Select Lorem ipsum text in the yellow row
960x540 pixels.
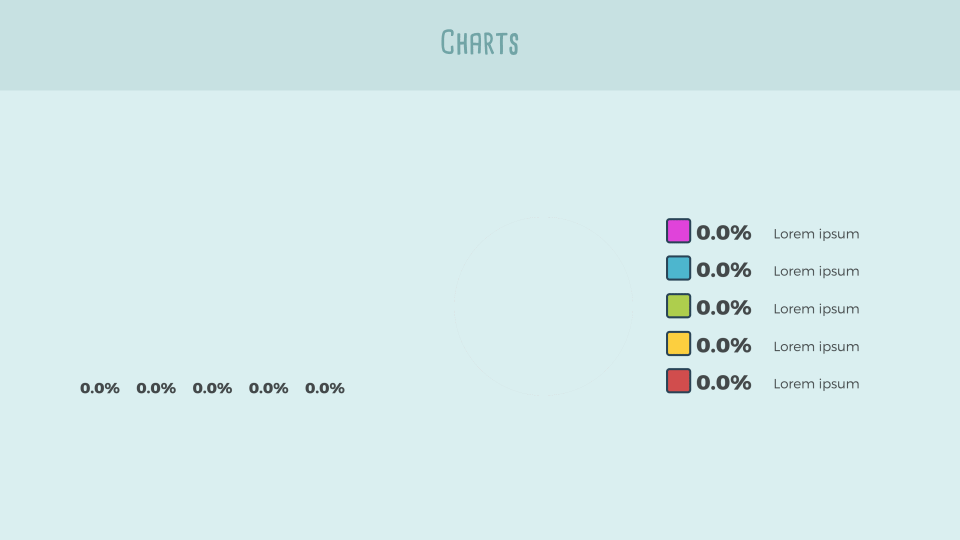click(816, 347)
